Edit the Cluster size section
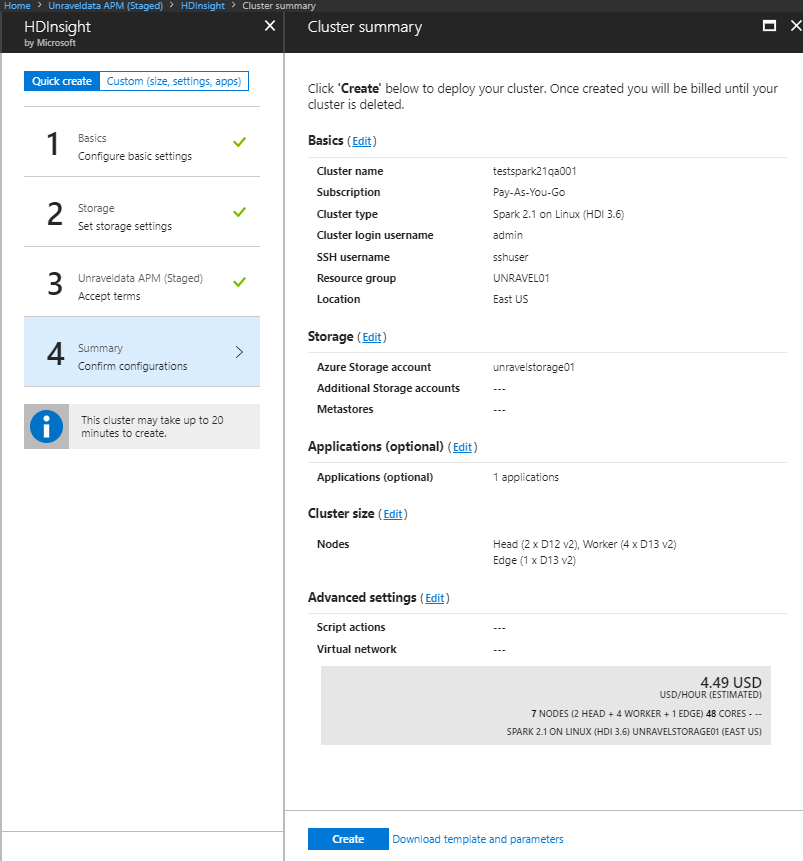The height and width of the screenshot is (861, 803). pos(393,514)
